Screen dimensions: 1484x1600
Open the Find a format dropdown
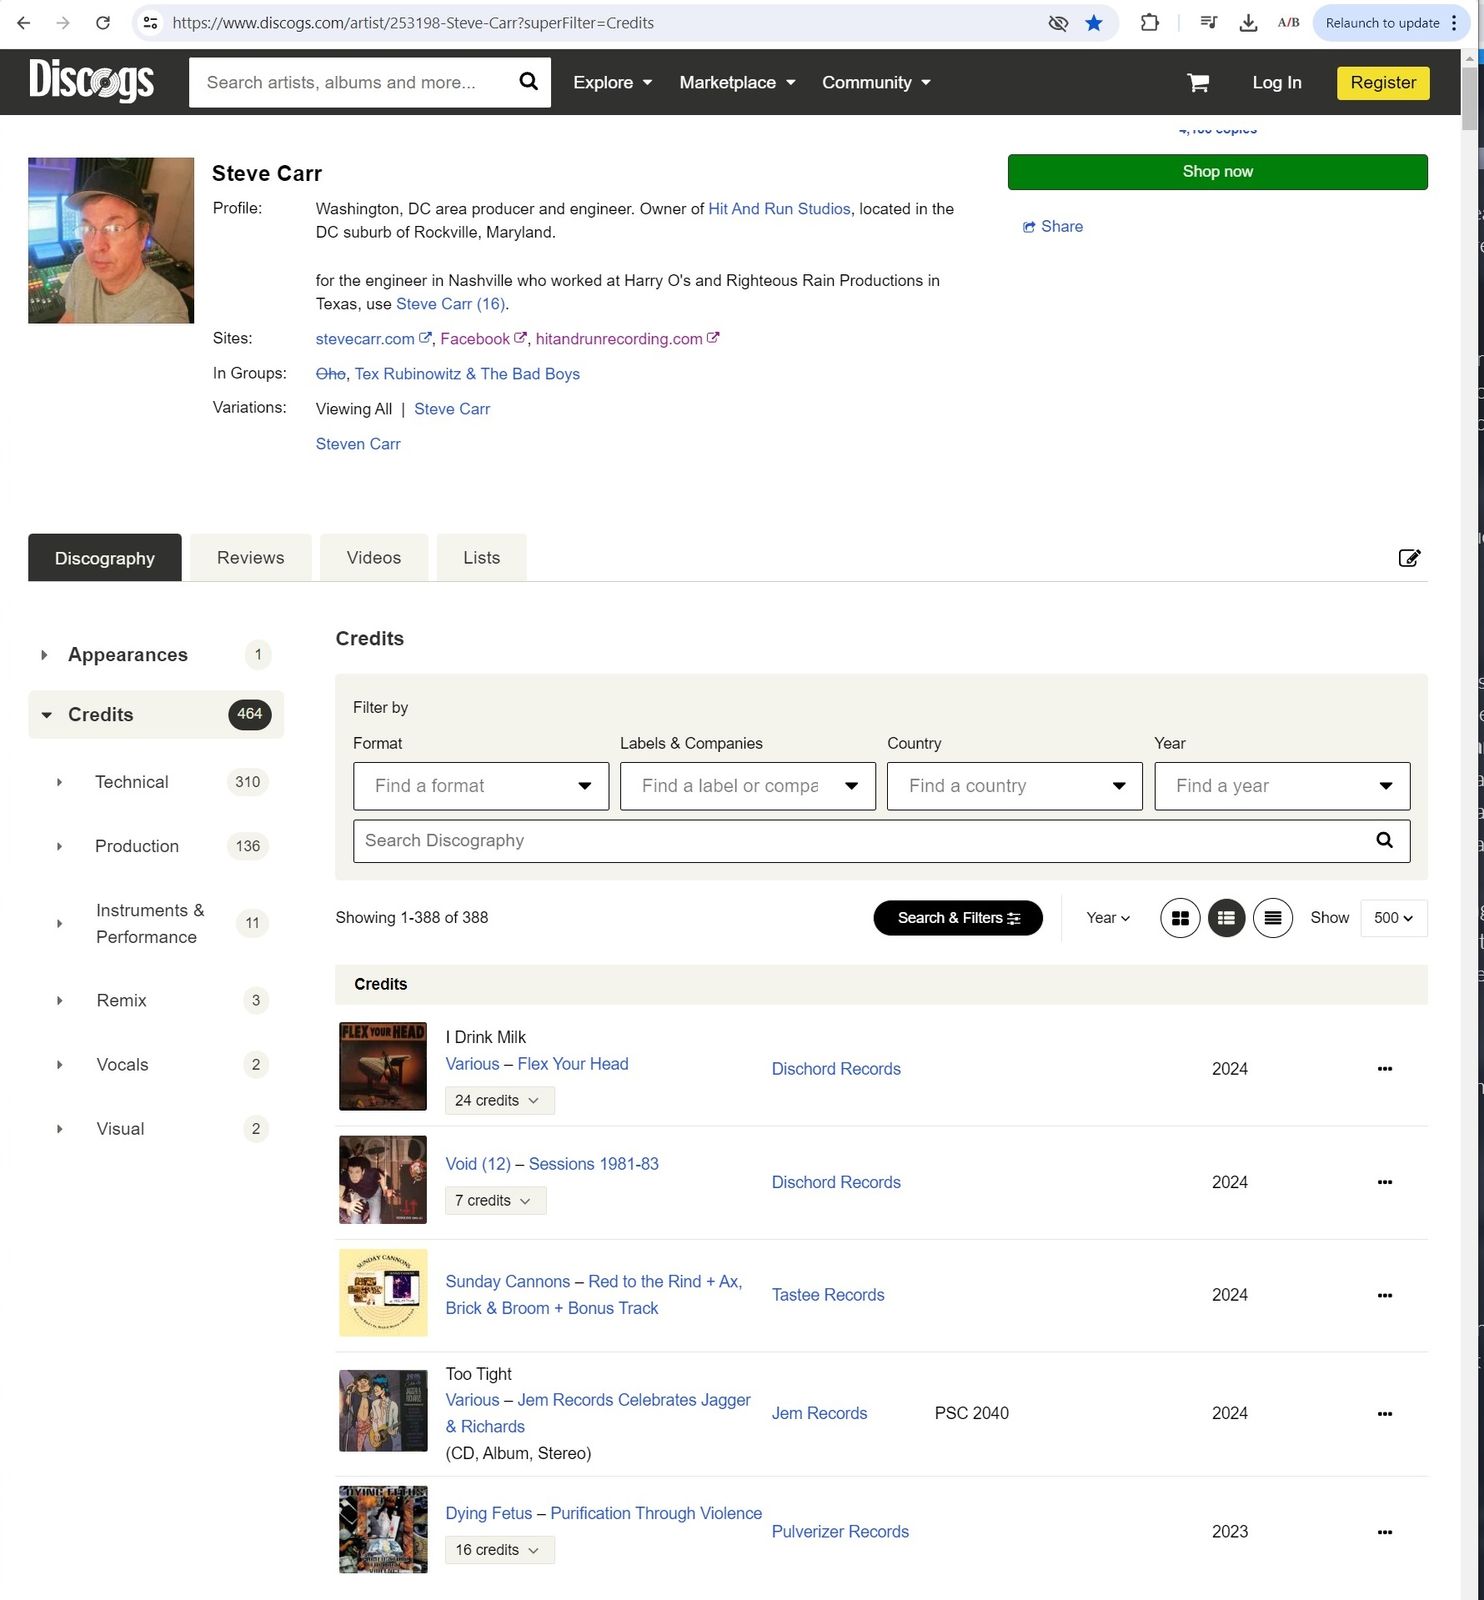coord(481,786)
